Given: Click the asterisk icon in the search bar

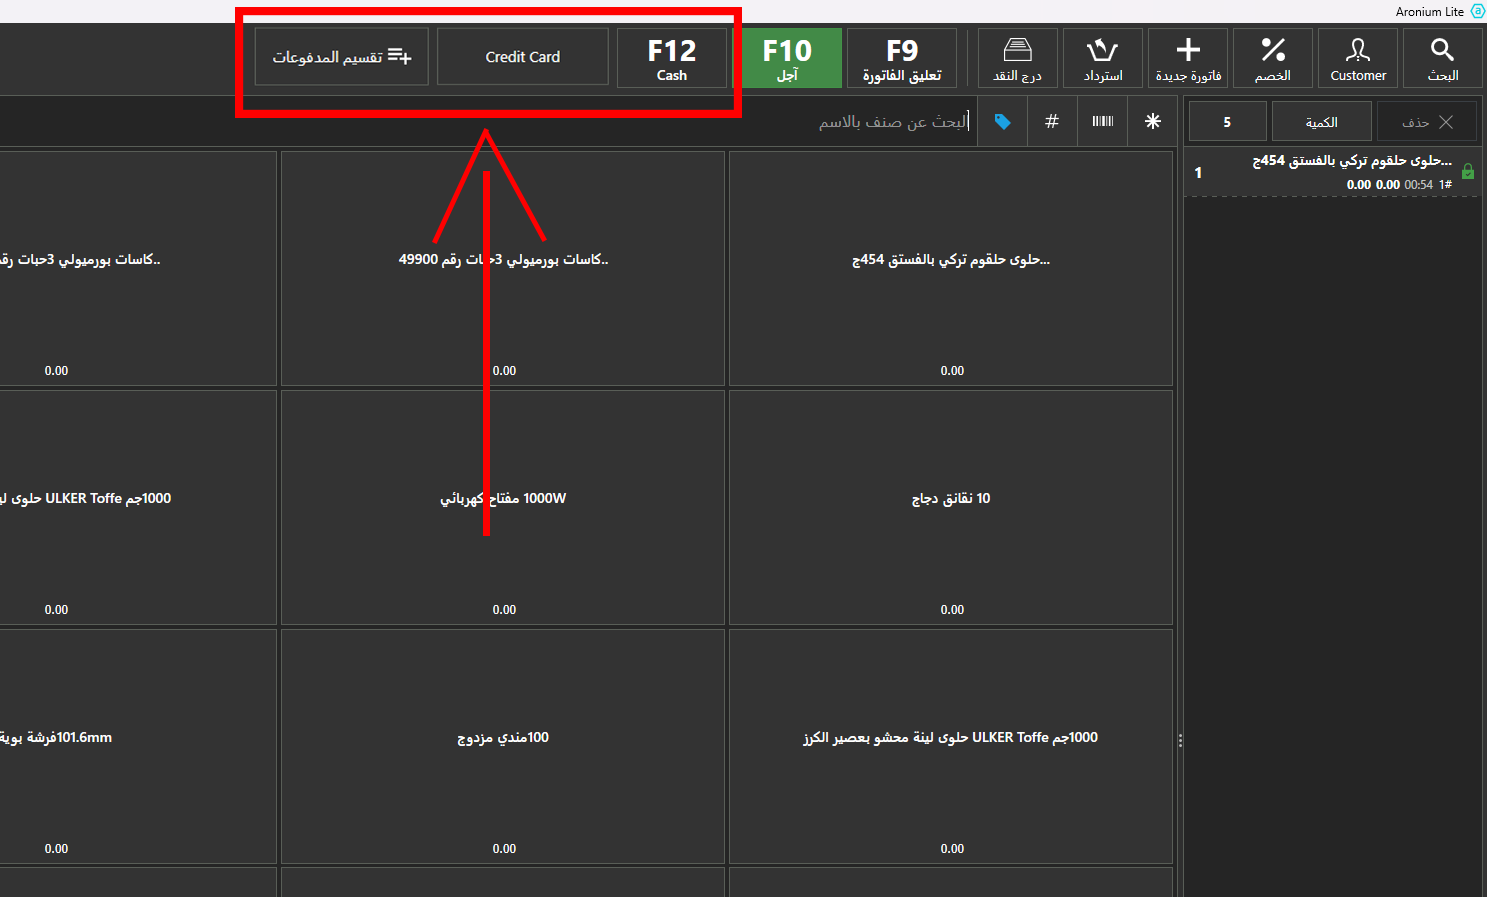Looking at the screenshot, I should click(x=1152, y=122).
